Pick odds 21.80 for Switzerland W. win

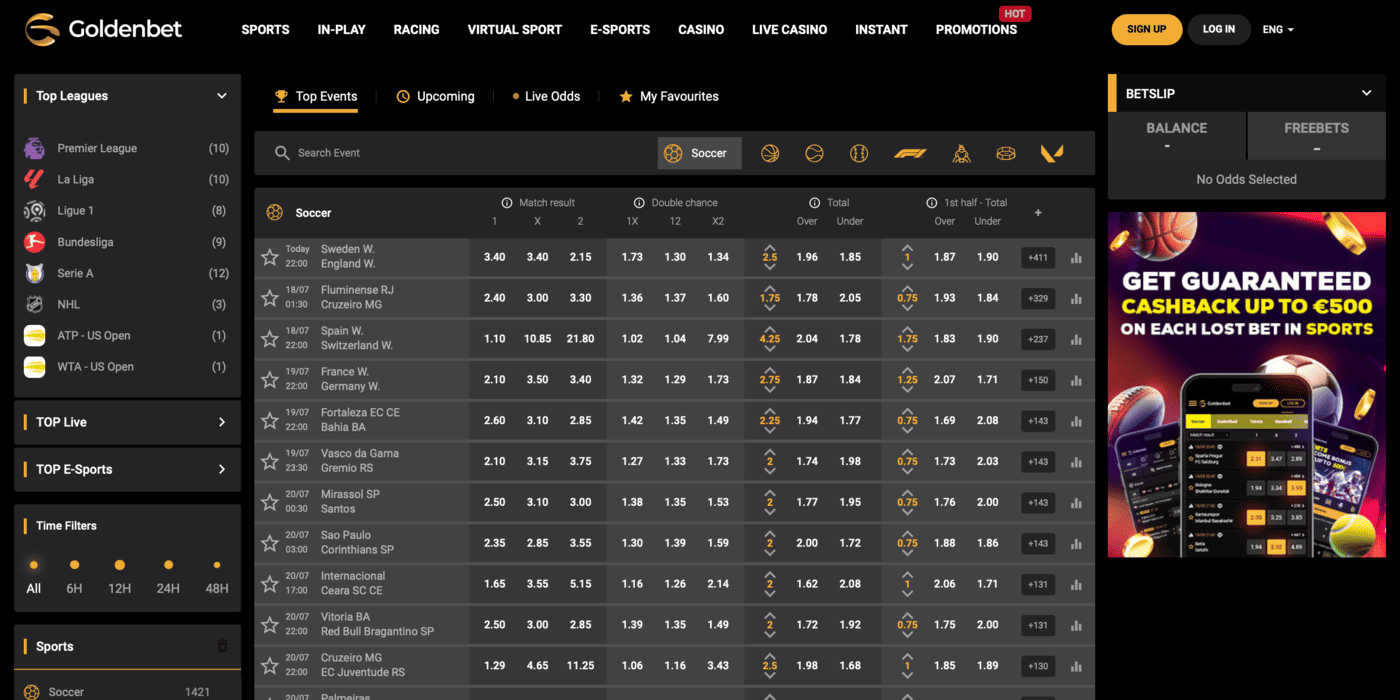pos(580,339)
